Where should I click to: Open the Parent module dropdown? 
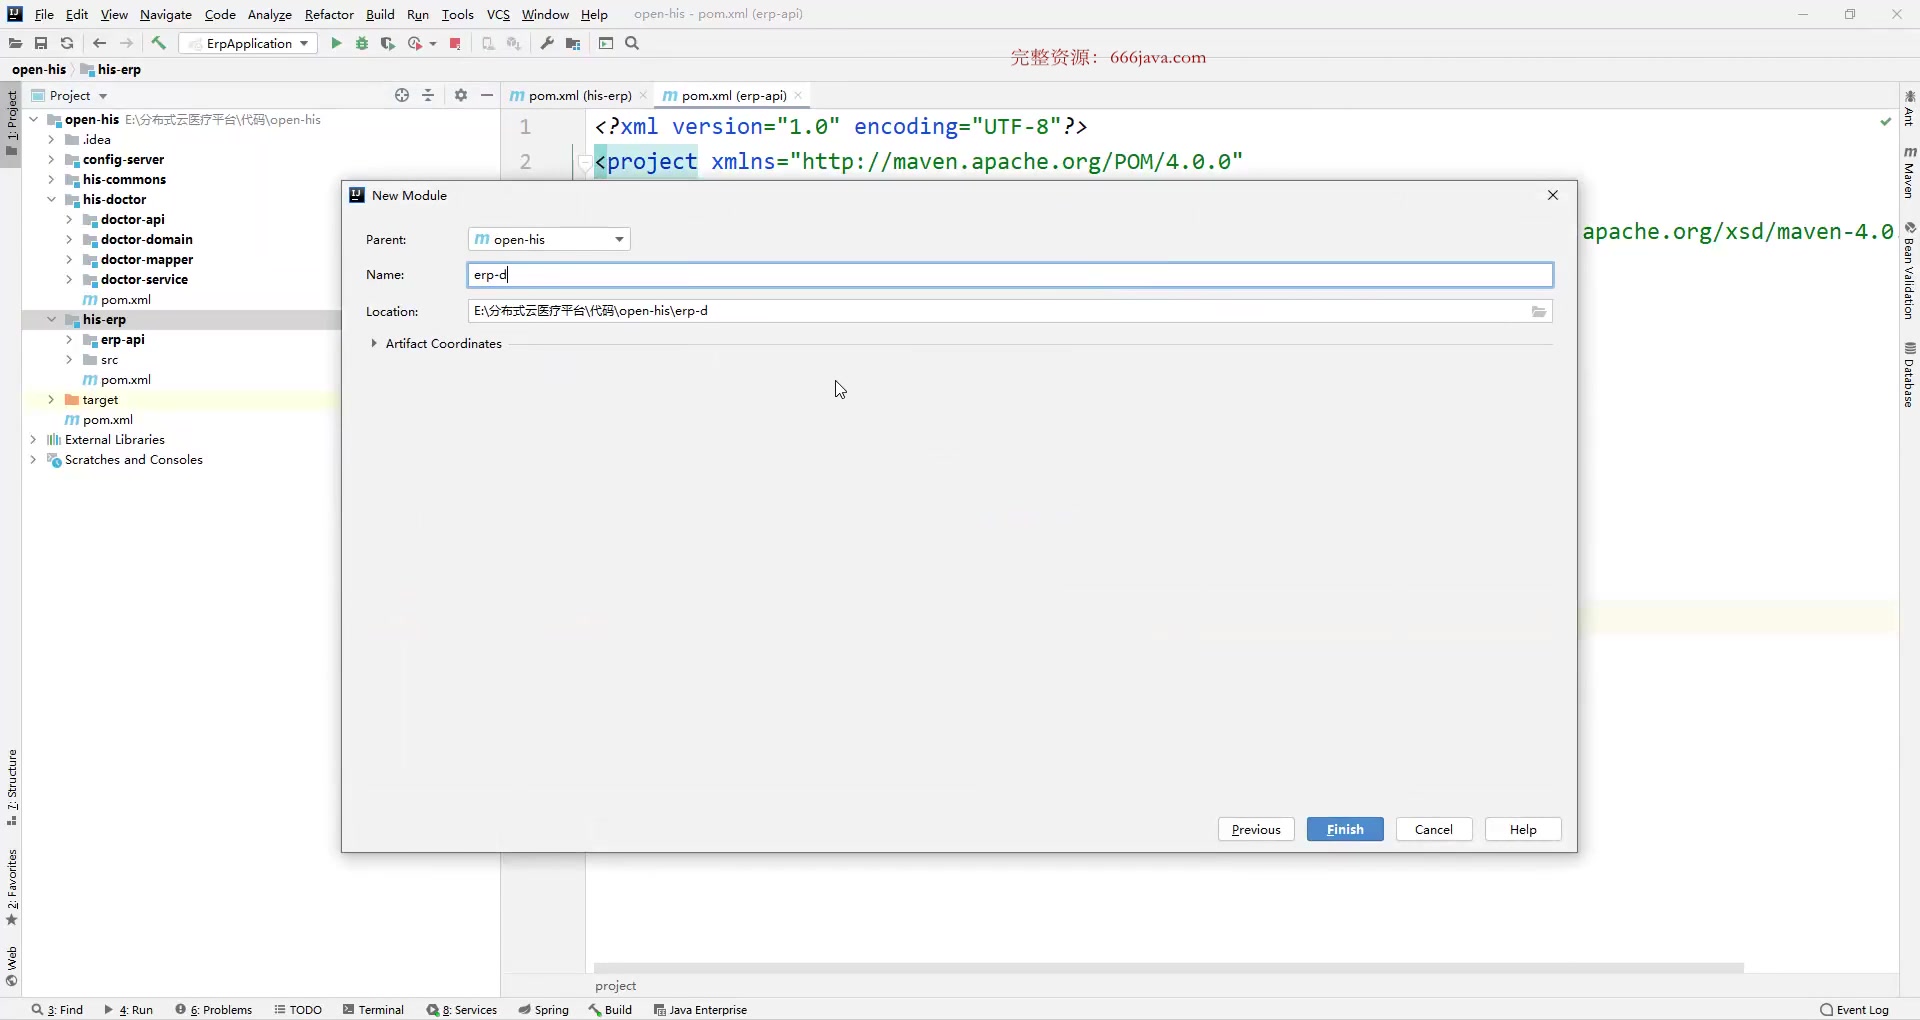coord(549,239)
